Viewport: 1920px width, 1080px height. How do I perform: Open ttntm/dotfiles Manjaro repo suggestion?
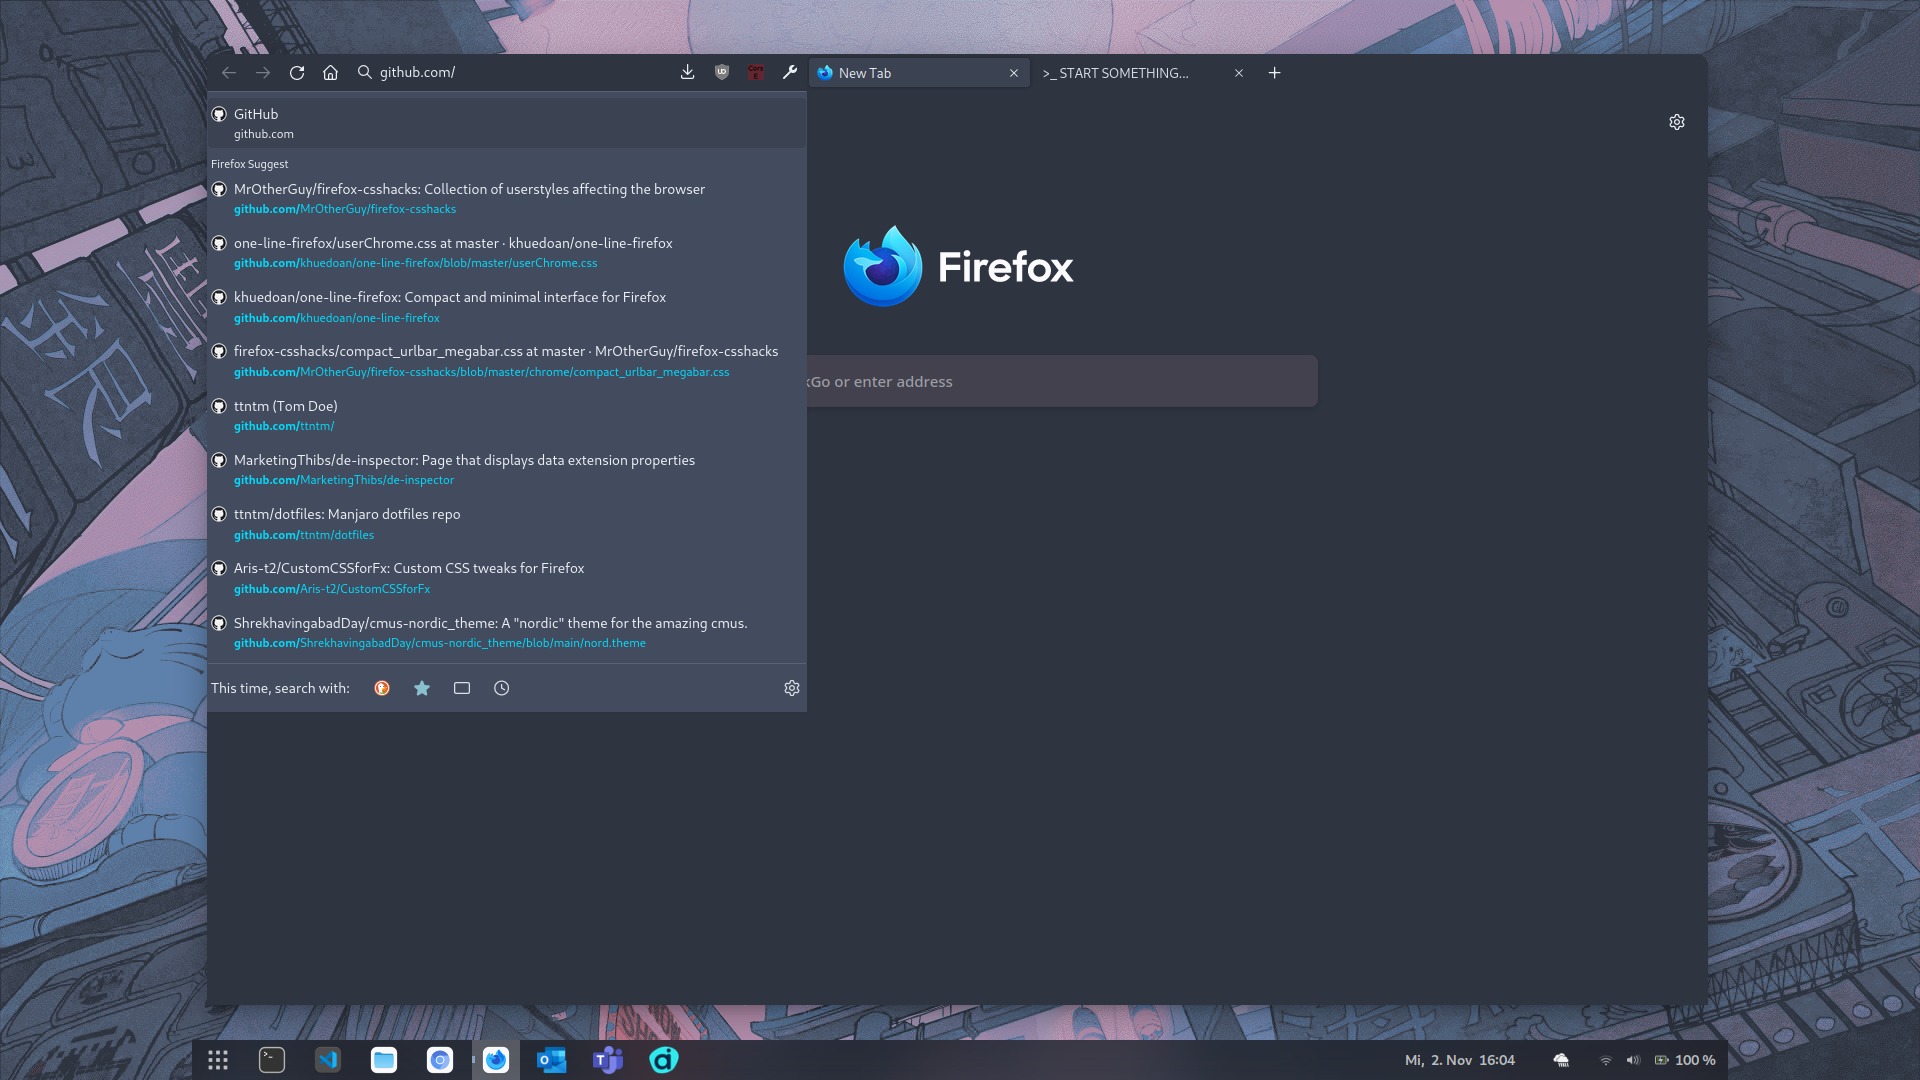click(x=347, y=523)
